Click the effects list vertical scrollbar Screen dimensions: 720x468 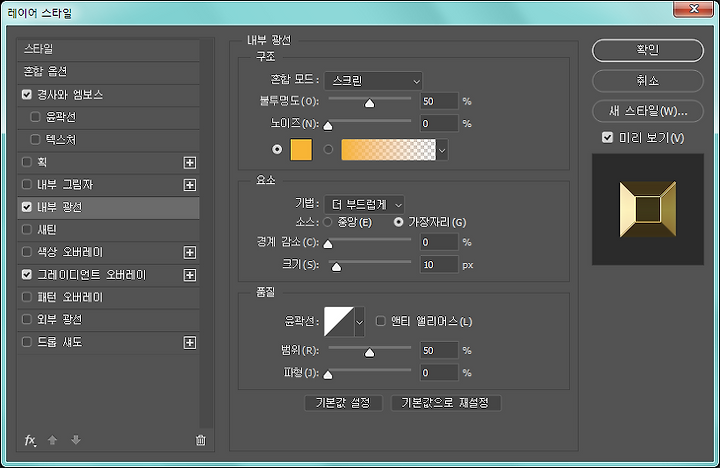point(207,233)
